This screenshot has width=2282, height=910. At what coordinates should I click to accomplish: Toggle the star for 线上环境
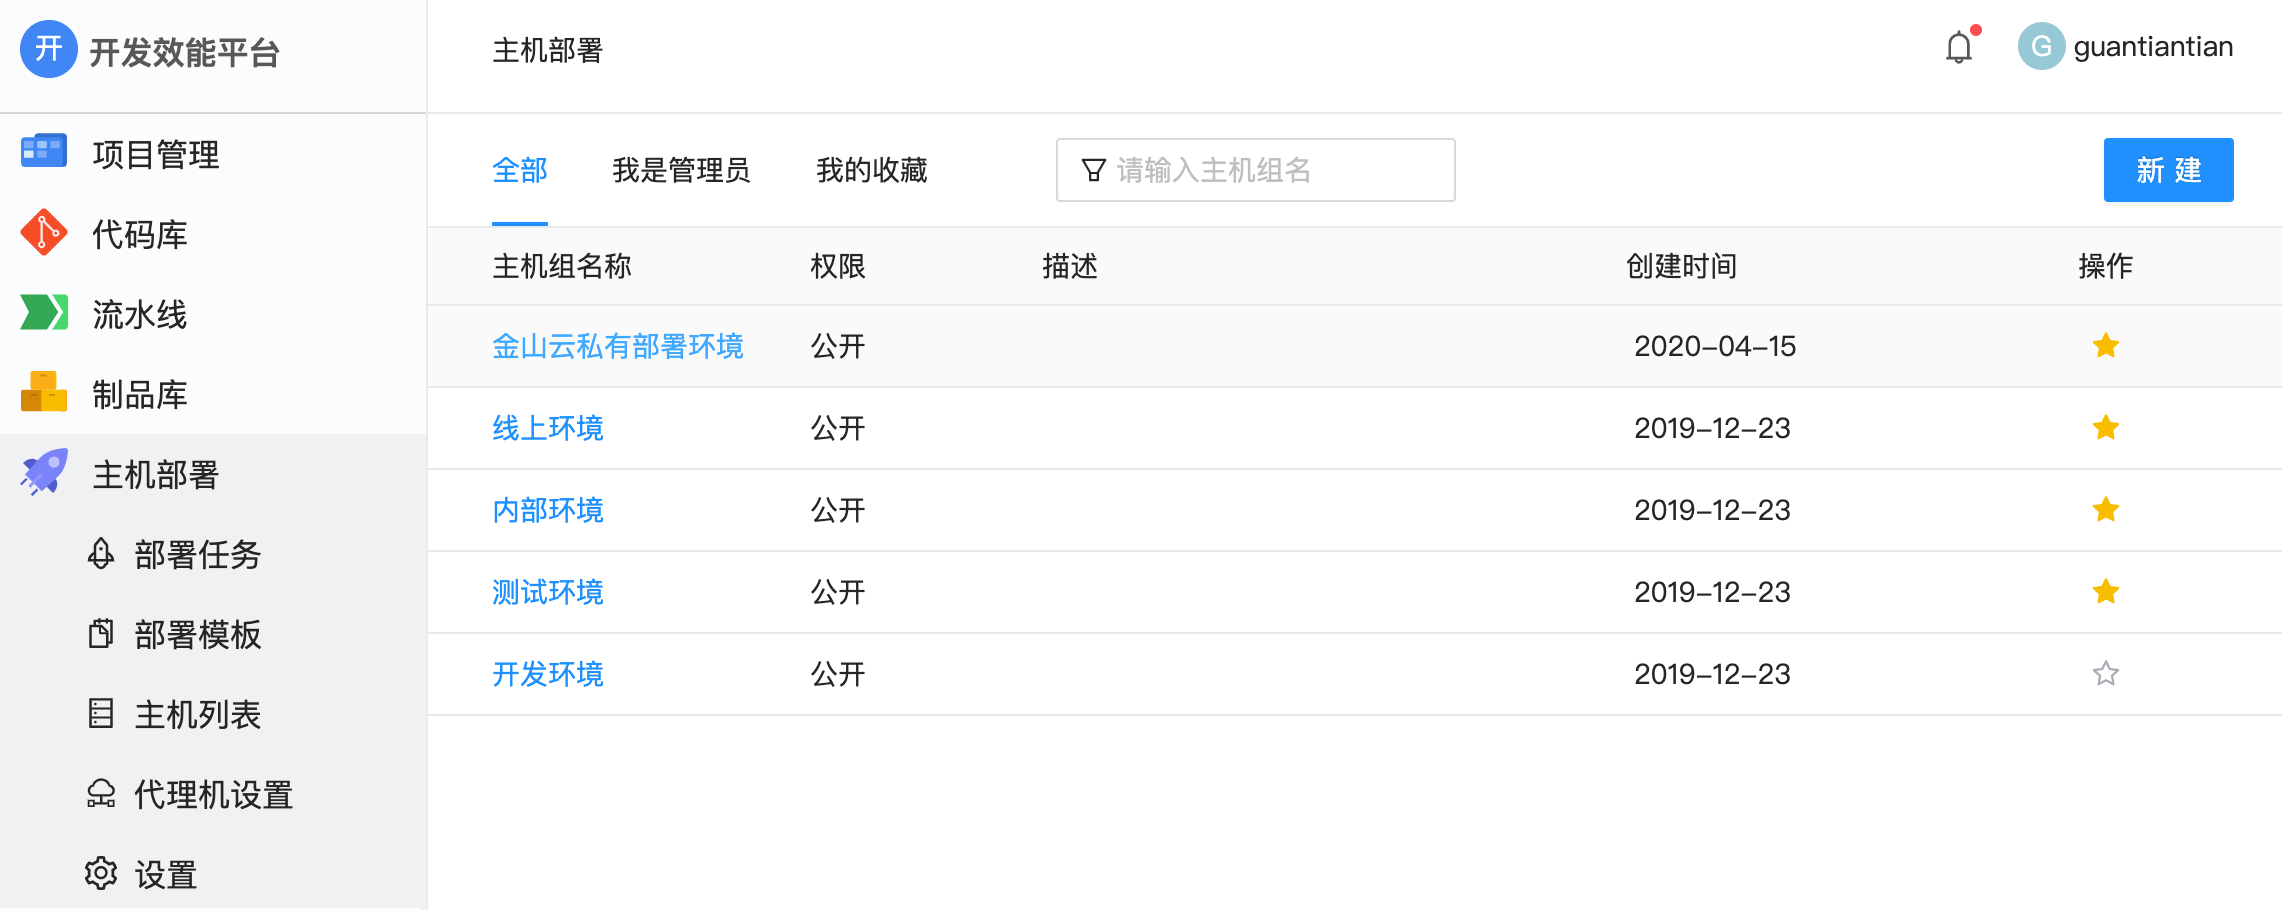(x=2106, y=427)
